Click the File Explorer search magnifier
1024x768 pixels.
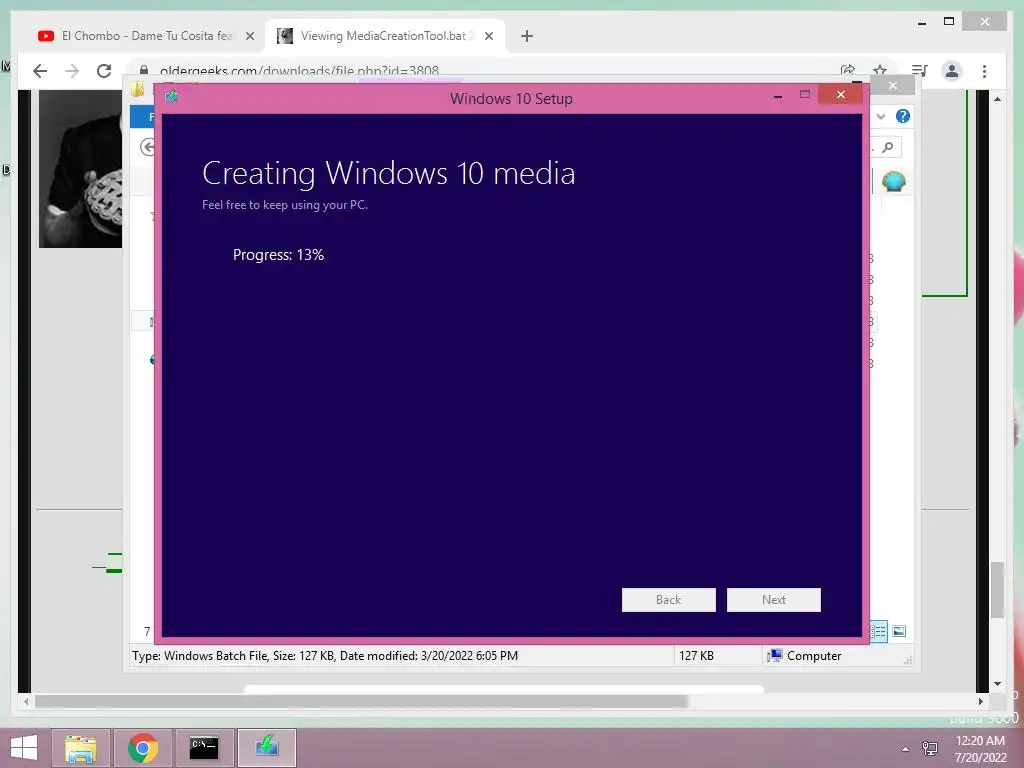[888, 148]
